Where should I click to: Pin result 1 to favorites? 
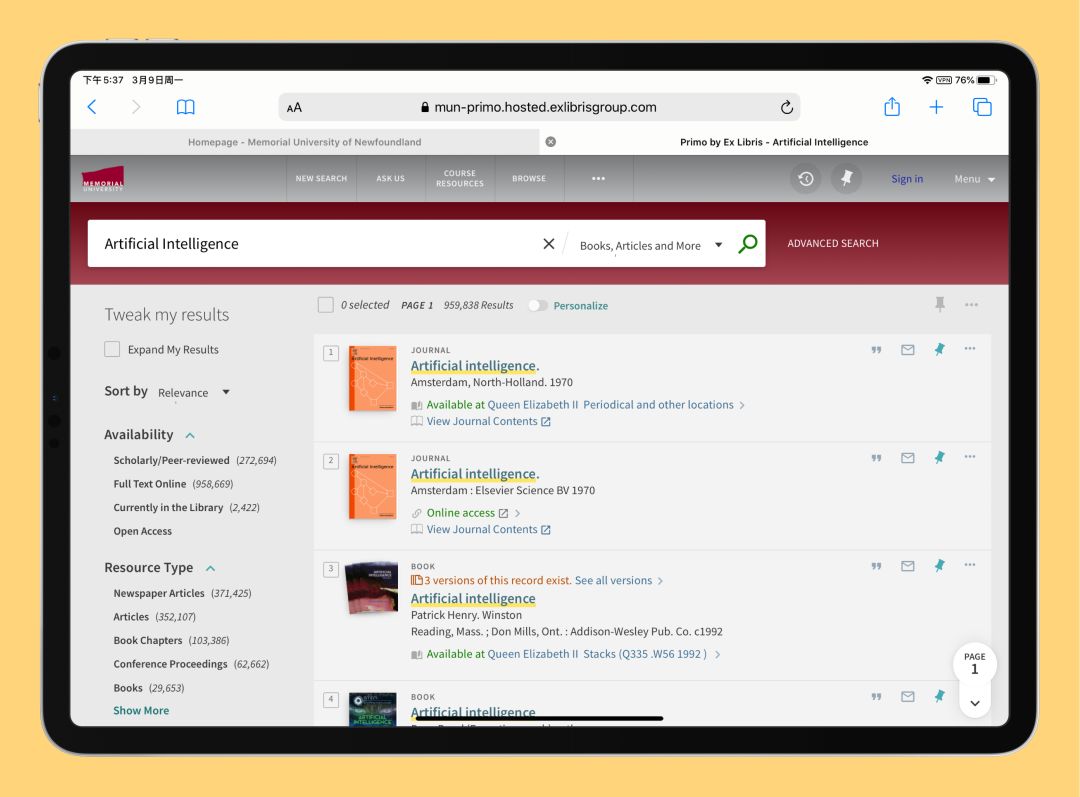[939, 349]
